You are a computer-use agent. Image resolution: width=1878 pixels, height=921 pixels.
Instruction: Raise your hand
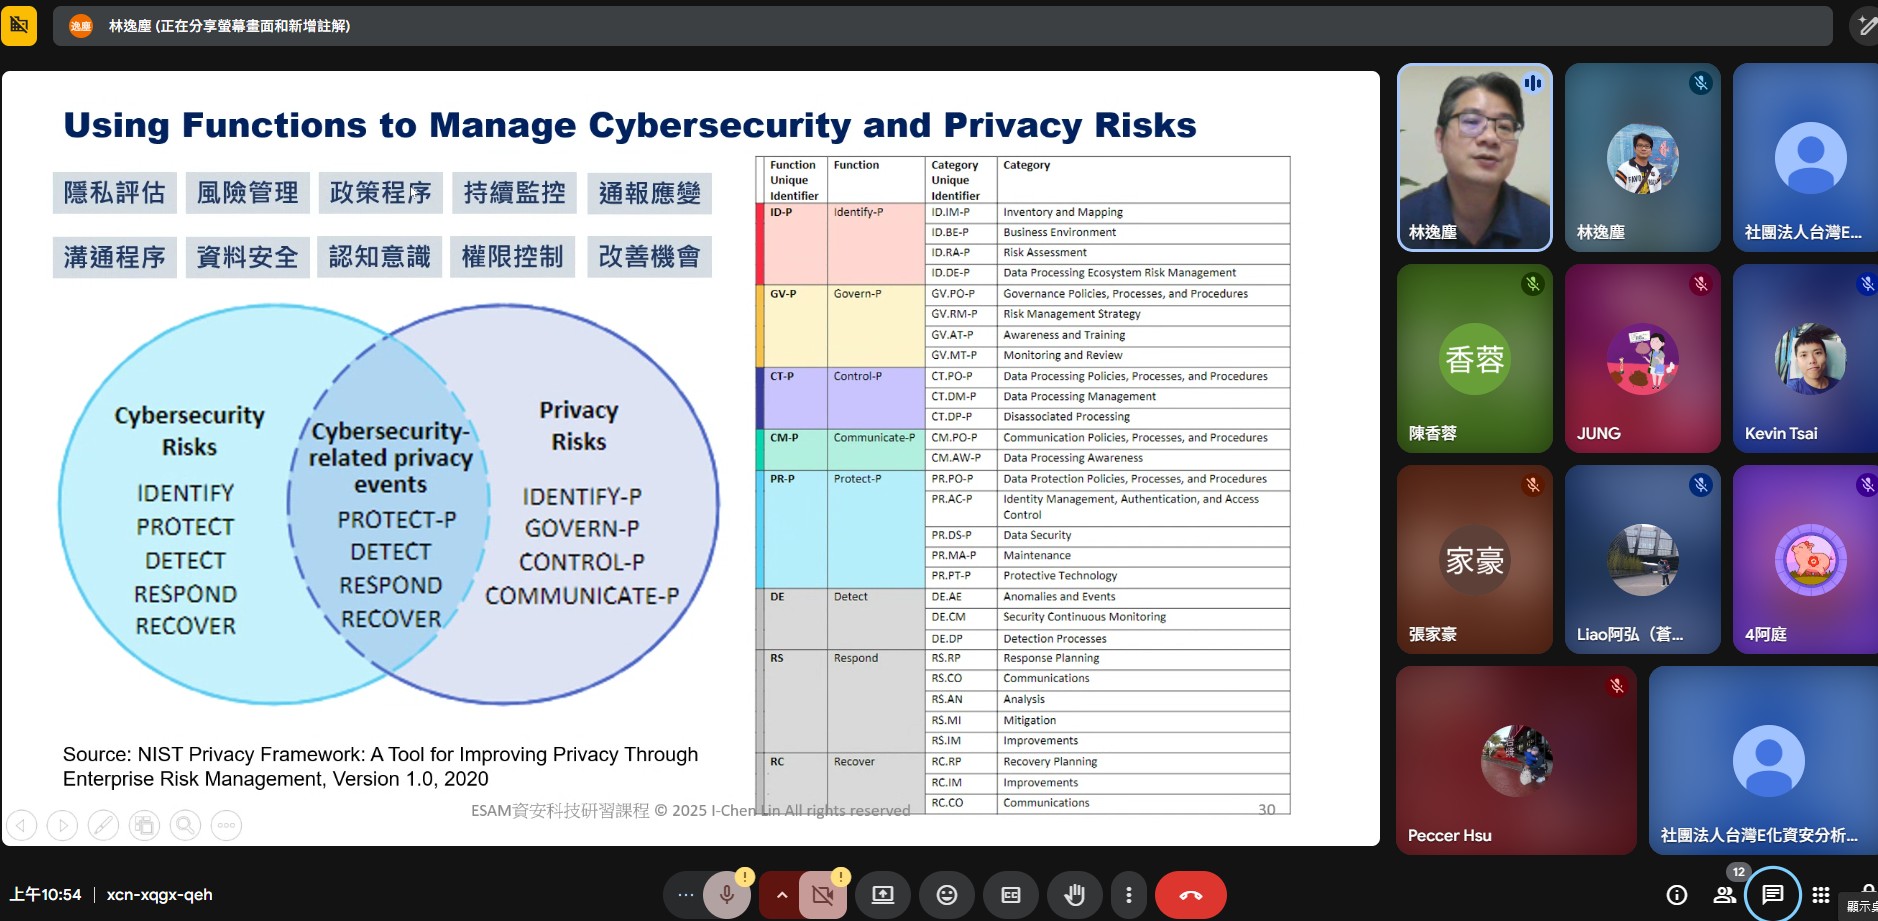click(x=1074, y=895)
